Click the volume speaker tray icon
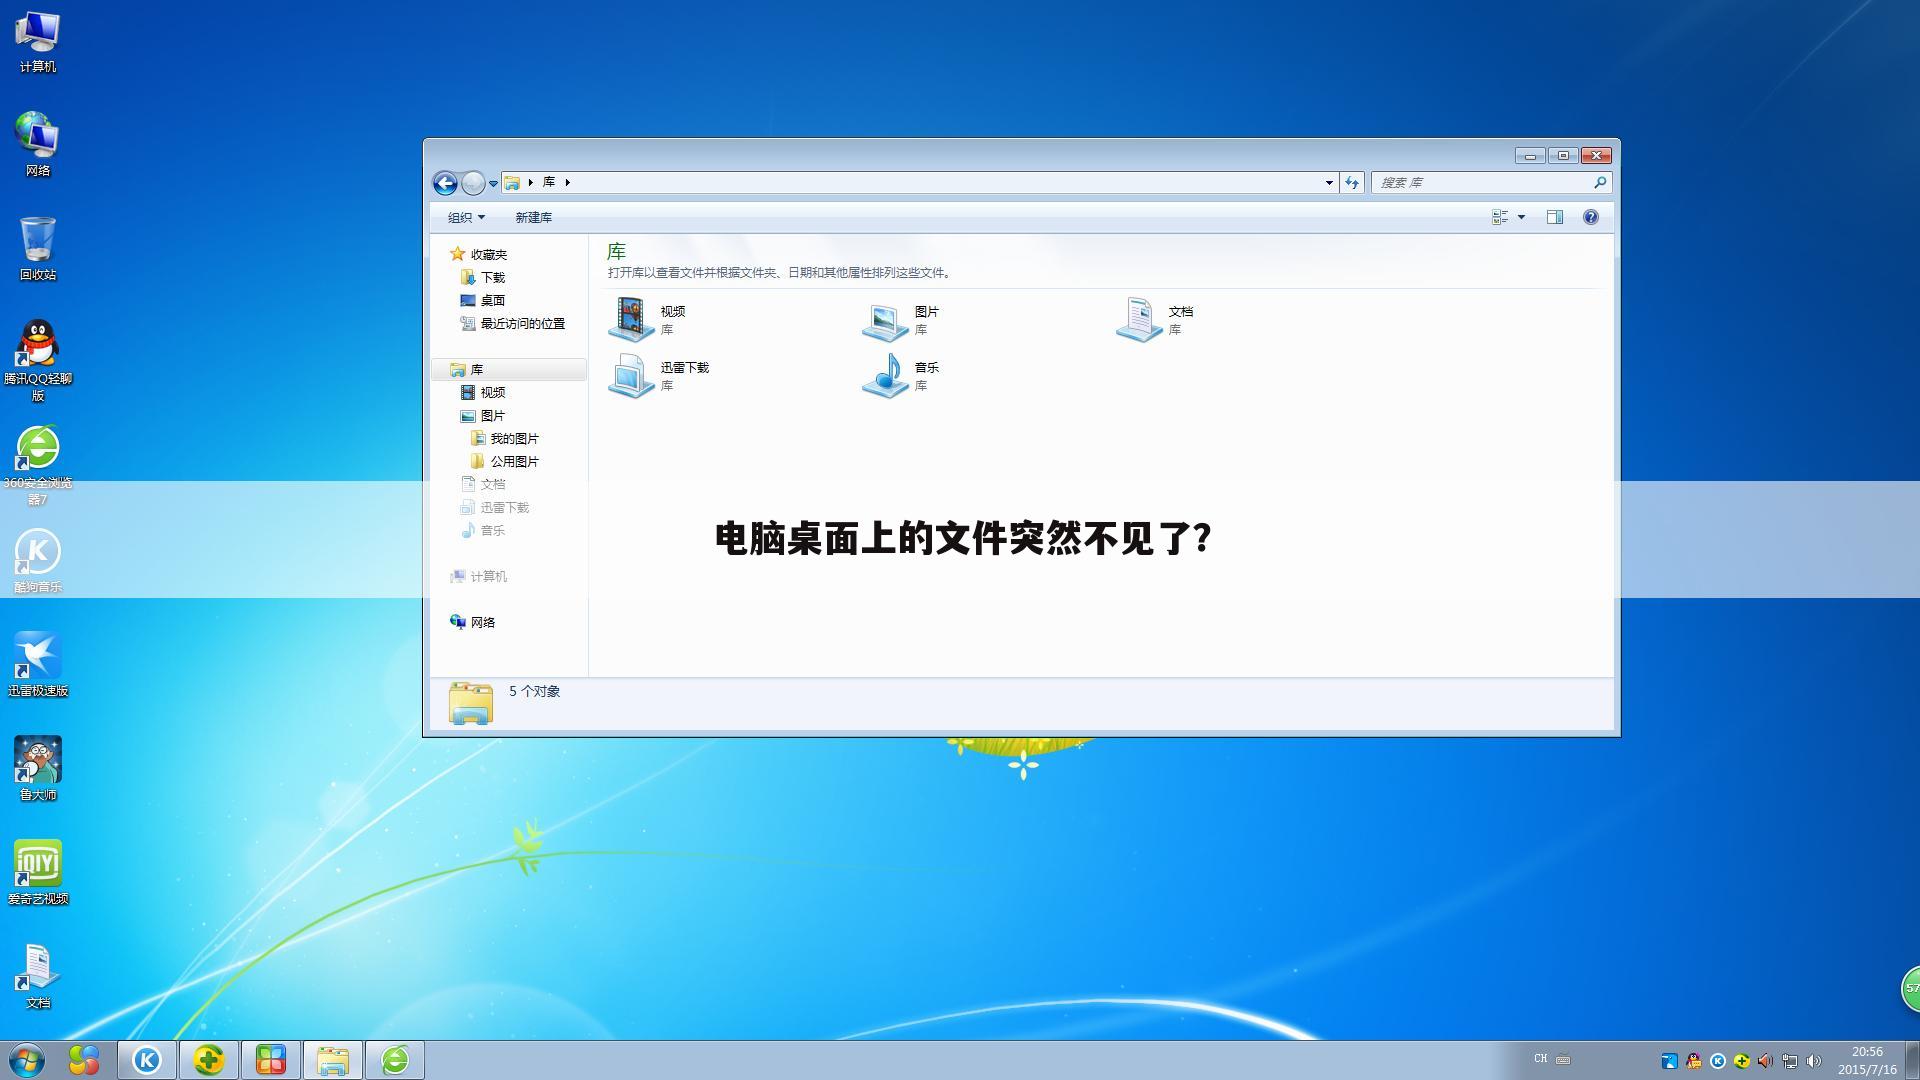This screenshot has width=1920, height=1080. (1814, 1061)
